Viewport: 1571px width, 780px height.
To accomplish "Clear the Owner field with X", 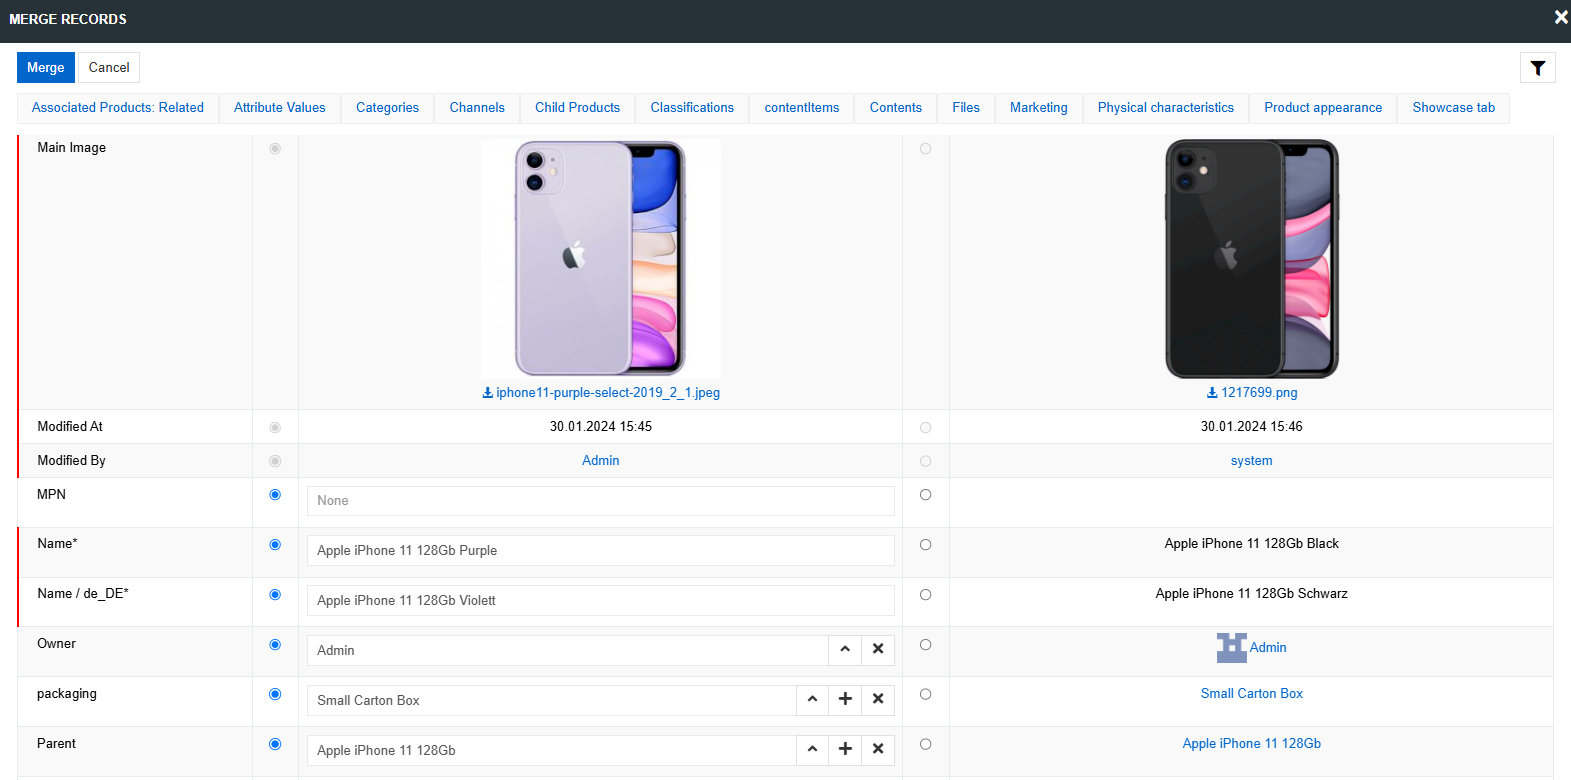I will point(878,650).
